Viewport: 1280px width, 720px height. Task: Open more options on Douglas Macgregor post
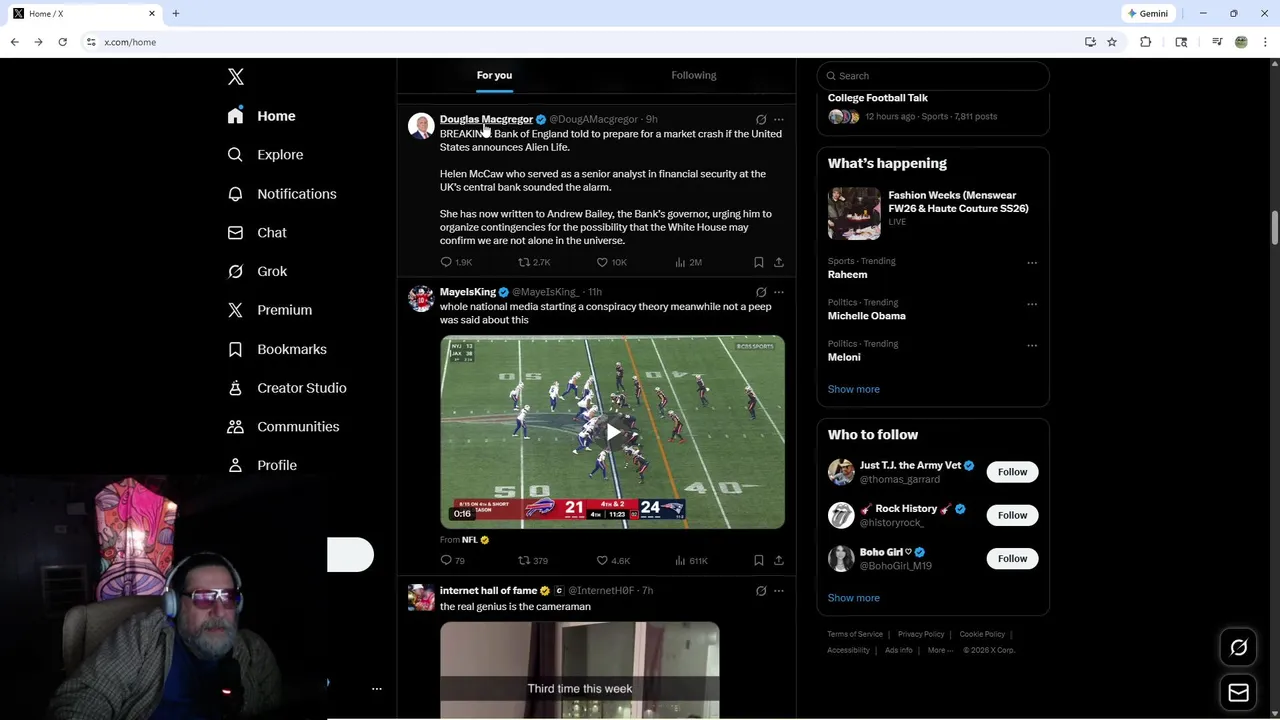tap(779, 120)
